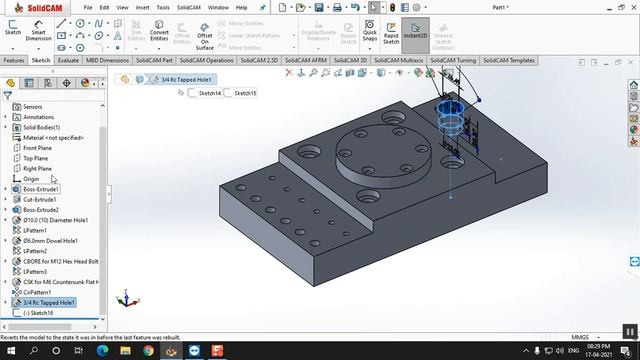Open the ConfigurationManager tab icon
The height and width of the screenshot is (360, 640).
(x=48, y=83)
